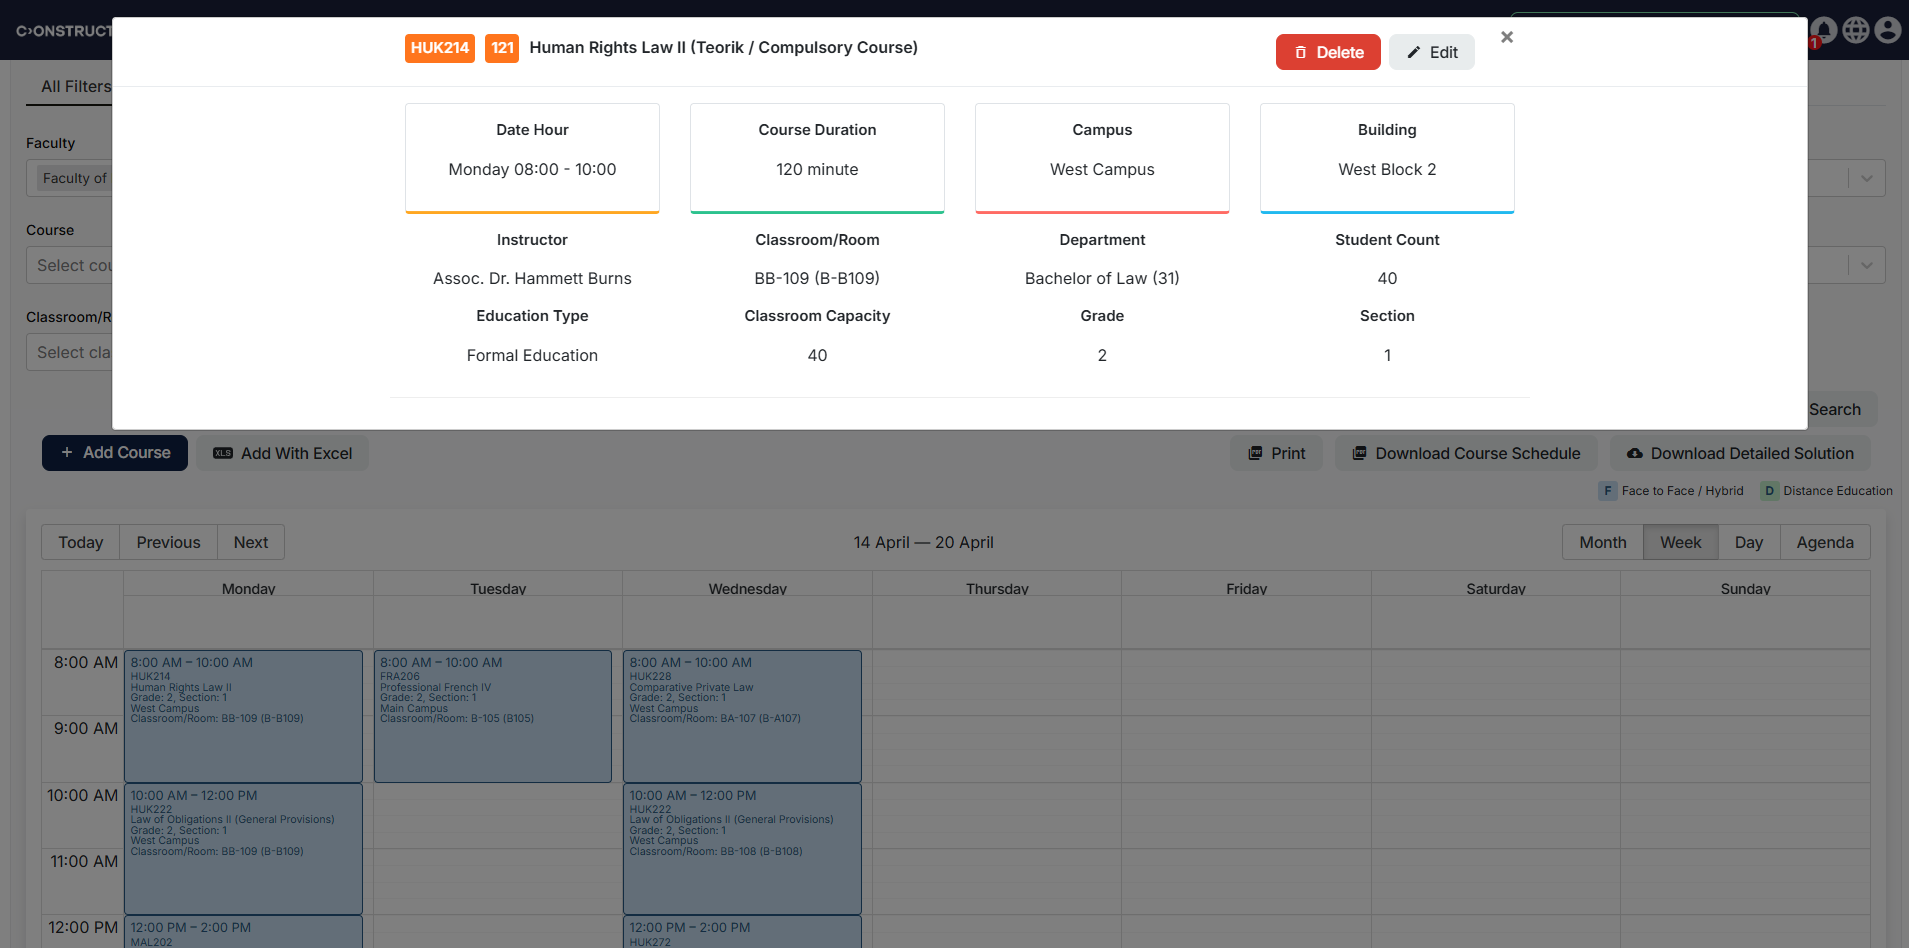The image size is (1909, 948).
Task: Click the pencil icon on the Edit button
Action: click(x=1414, y=51)
